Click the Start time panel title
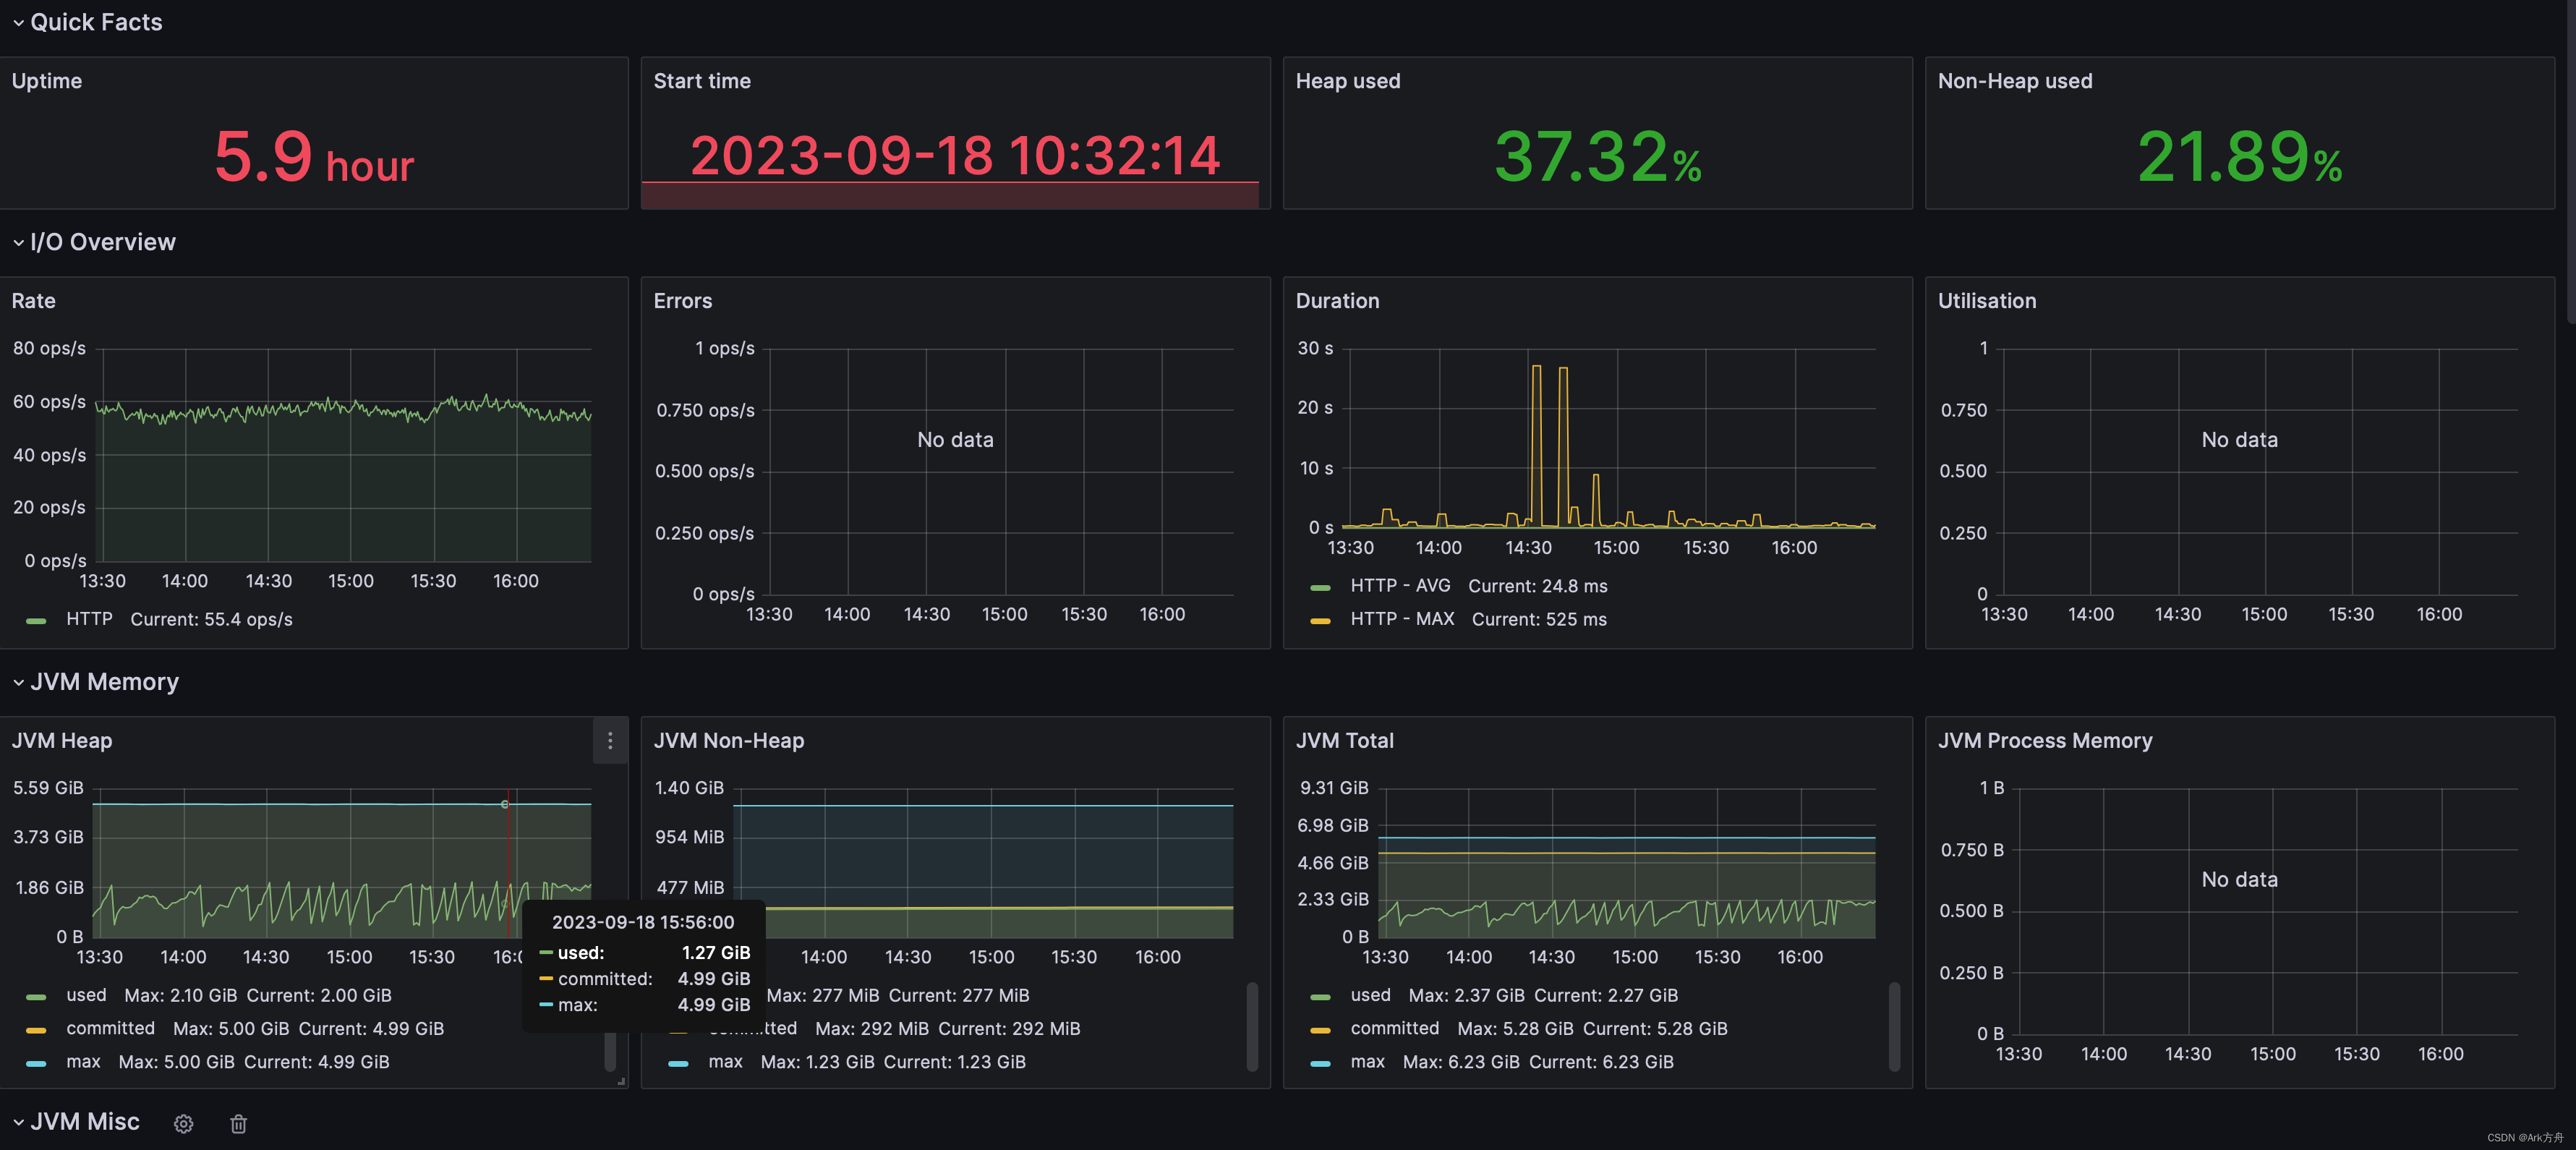The height and width of the screenshot is (1150, 2576). pyautogui.click(x=702, y=81)
